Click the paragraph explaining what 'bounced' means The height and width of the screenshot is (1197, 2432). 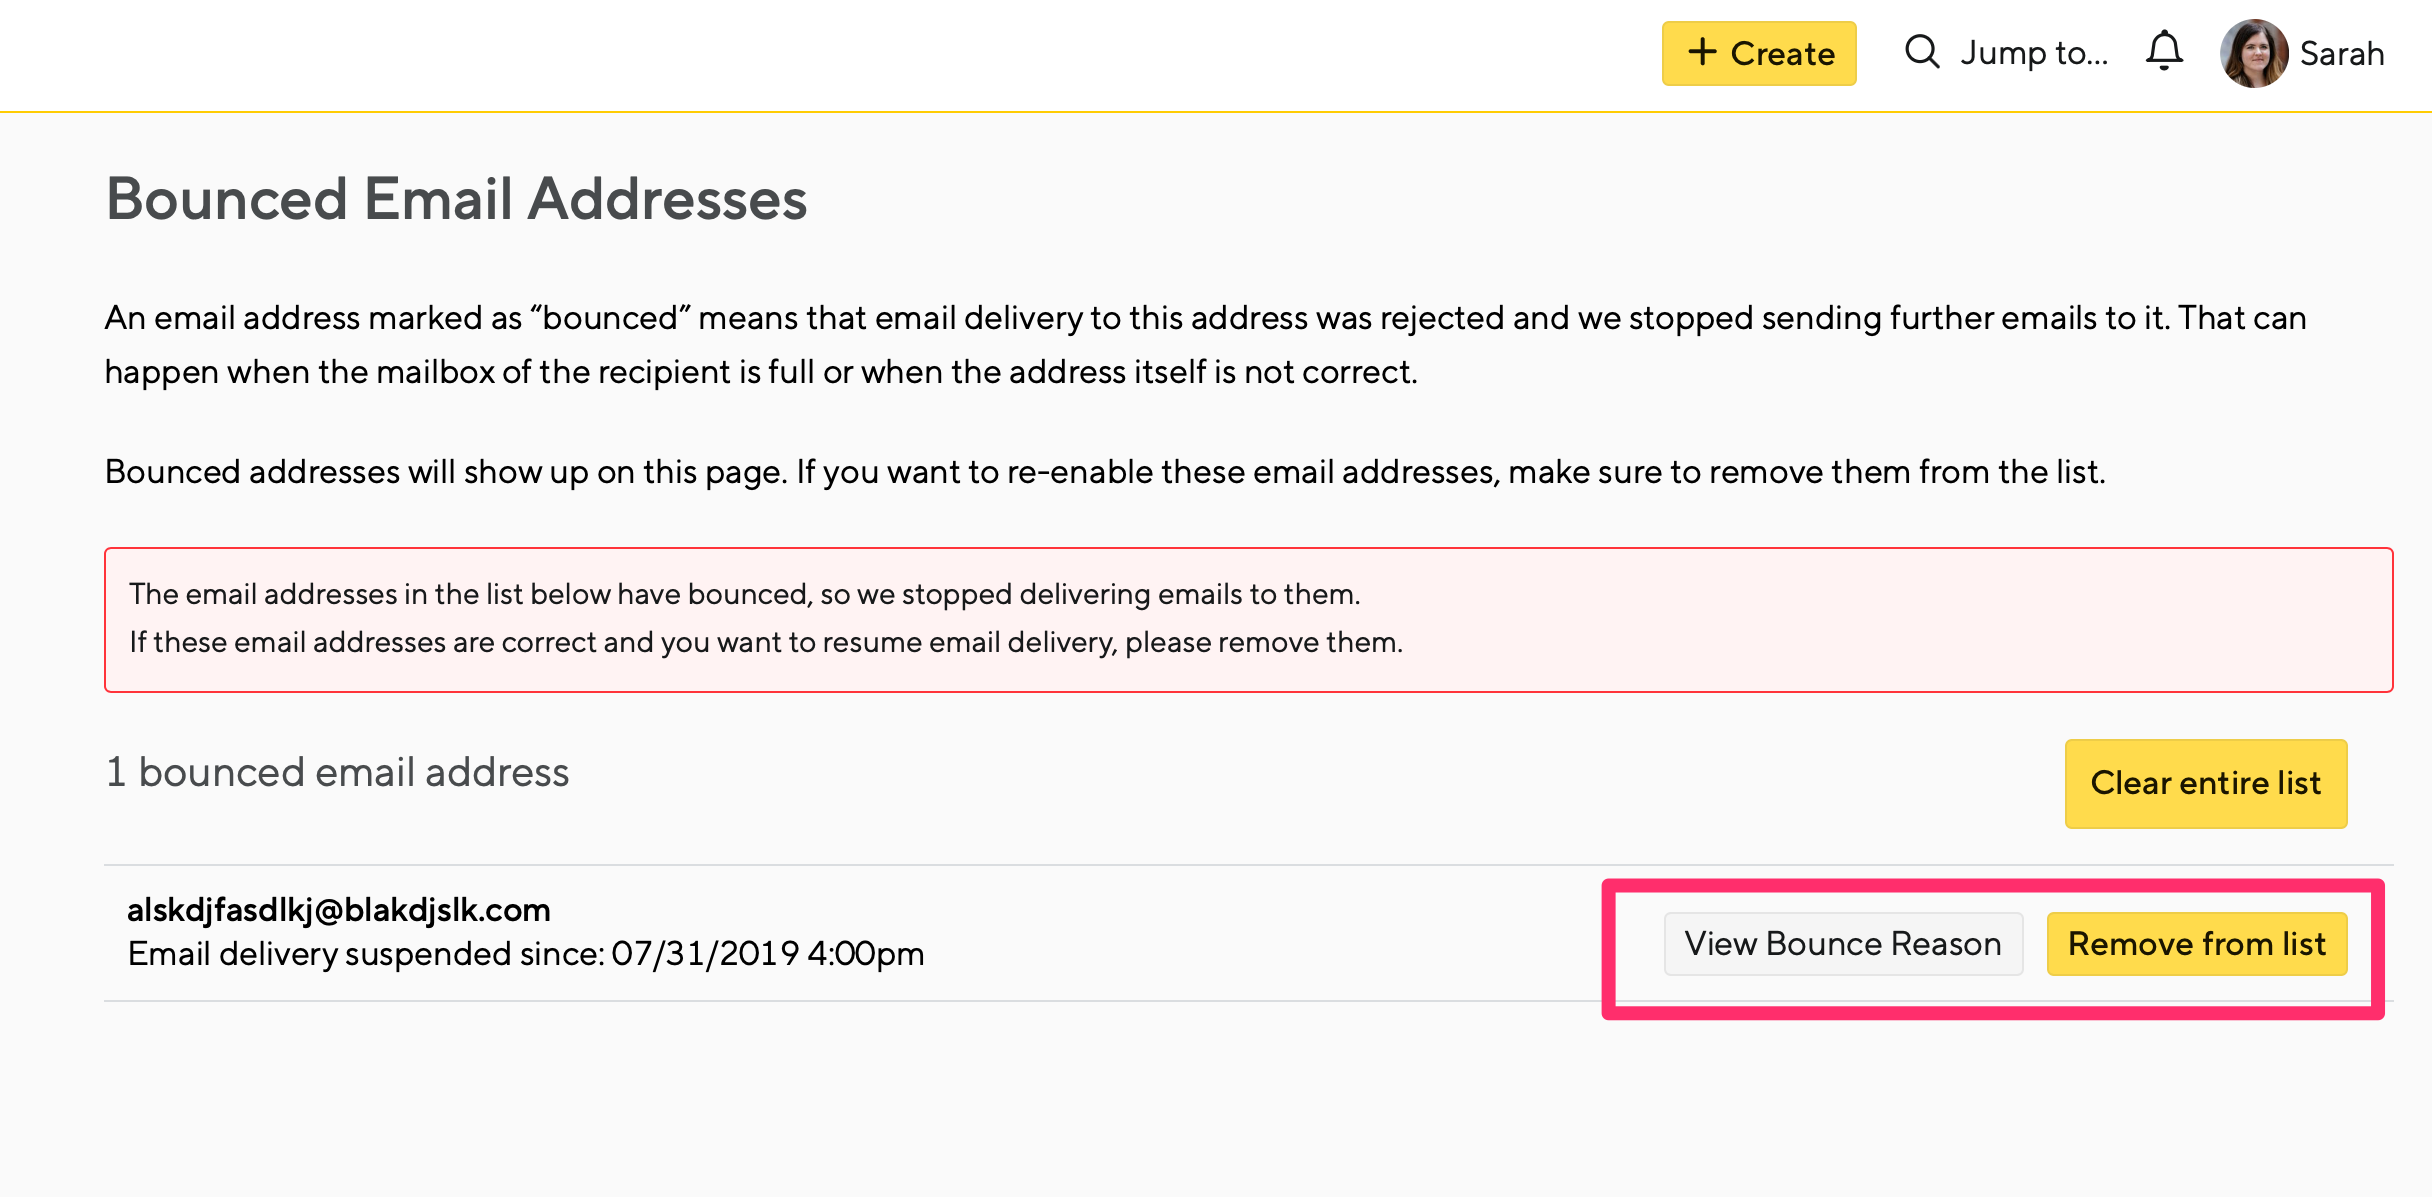tap(1205, 344)
